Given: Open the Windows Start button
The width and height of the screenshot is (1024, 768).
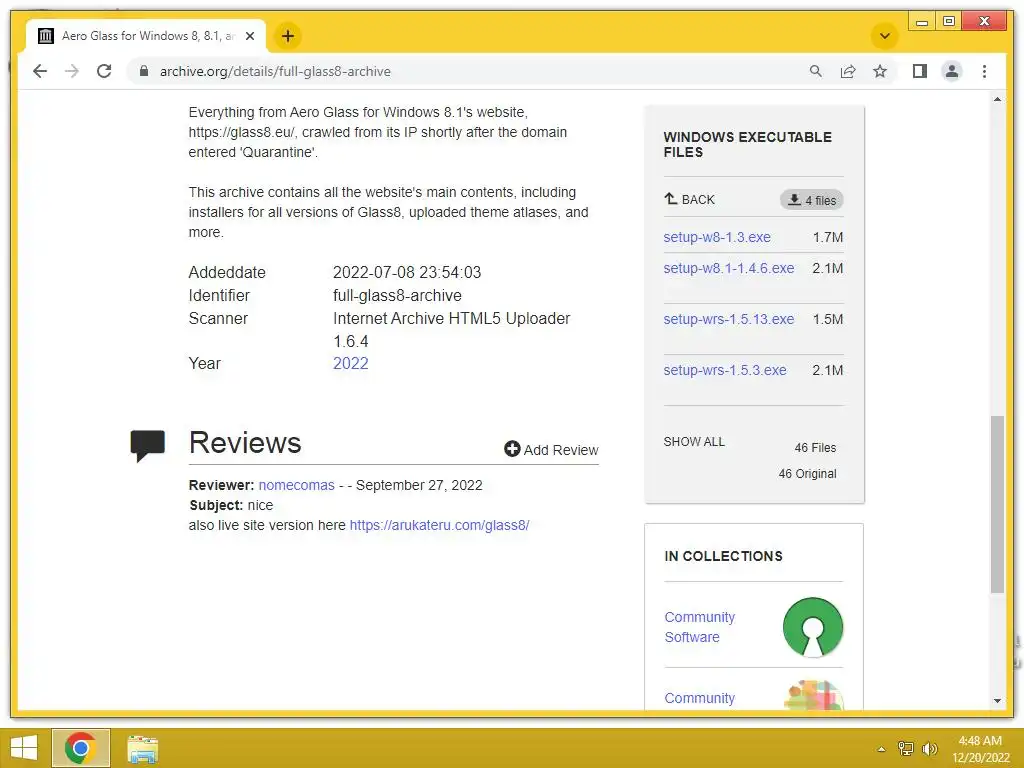Looking at the screenshot, I should [x=24, y=748].
